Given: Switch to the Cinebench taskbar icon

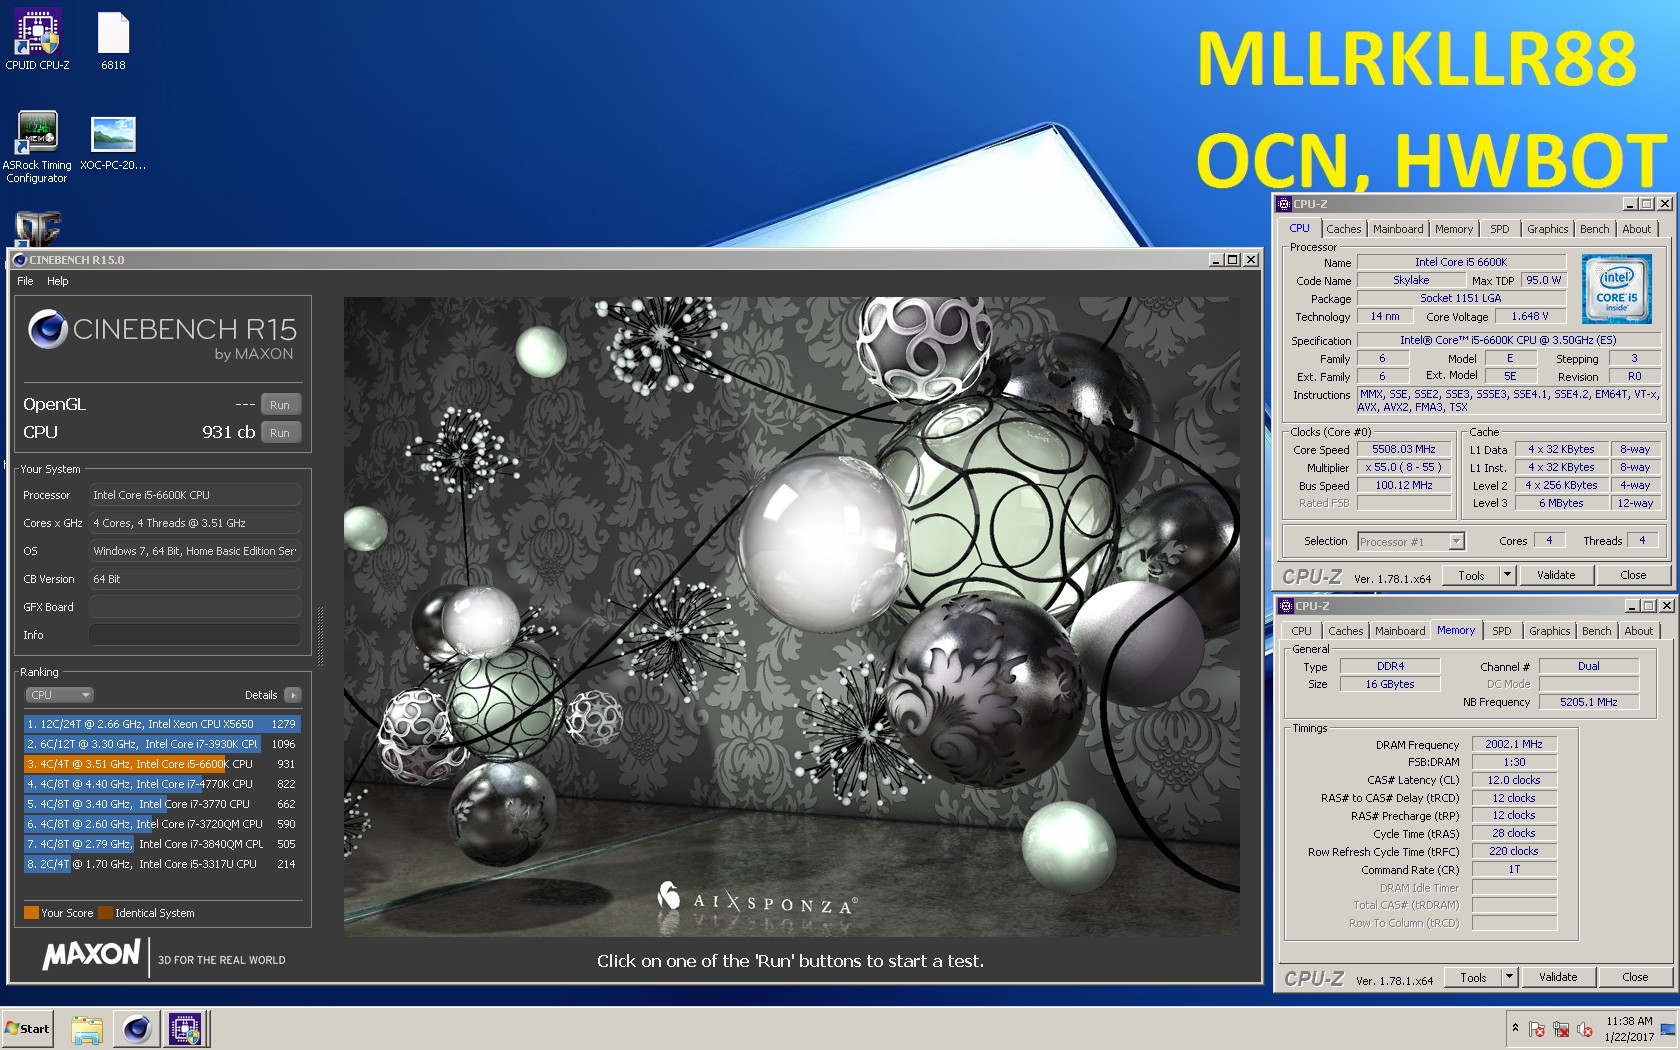Looking at the screenshot, I should [x=137, y=1029].
